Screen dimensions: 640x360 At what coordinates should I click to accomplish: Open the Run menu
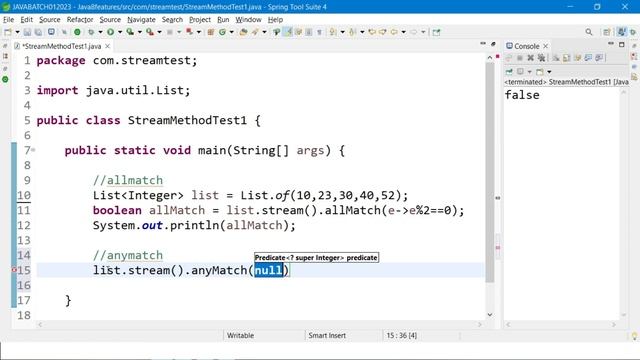[223, 20]
